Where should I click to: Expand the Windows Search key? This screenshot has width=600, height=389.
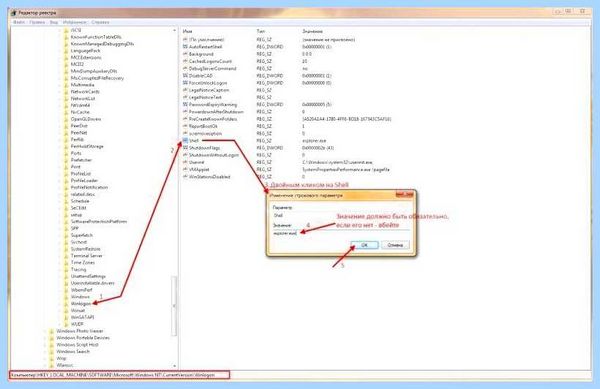pyautogui.click(x=46, y=352)
